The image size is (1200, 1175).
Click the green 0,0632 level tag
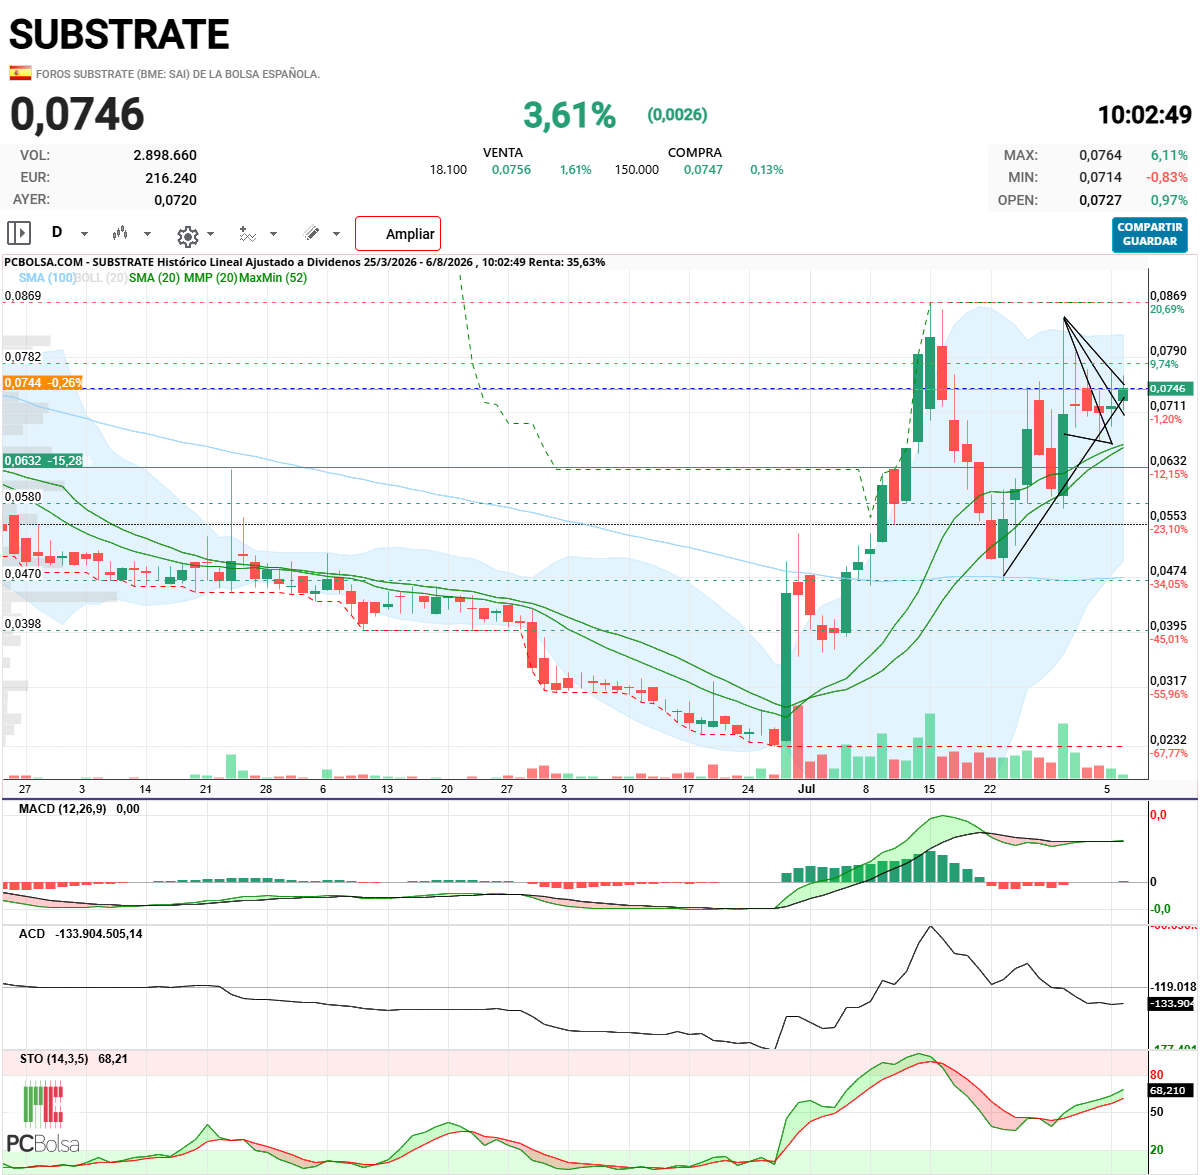click(x=45, y=461)
